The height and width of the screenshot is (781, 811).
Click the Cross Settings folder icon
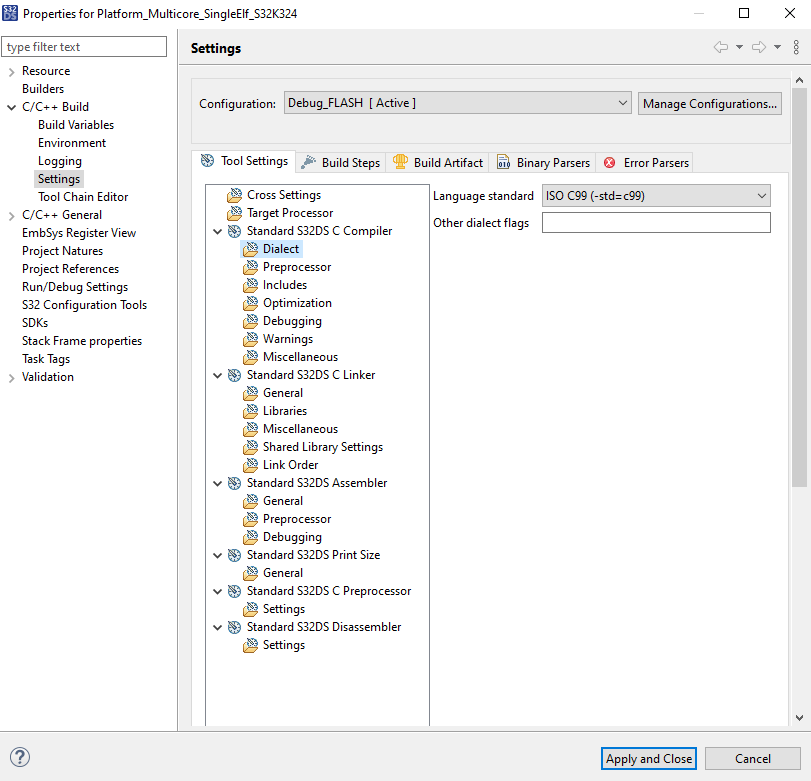pos(234,195)
